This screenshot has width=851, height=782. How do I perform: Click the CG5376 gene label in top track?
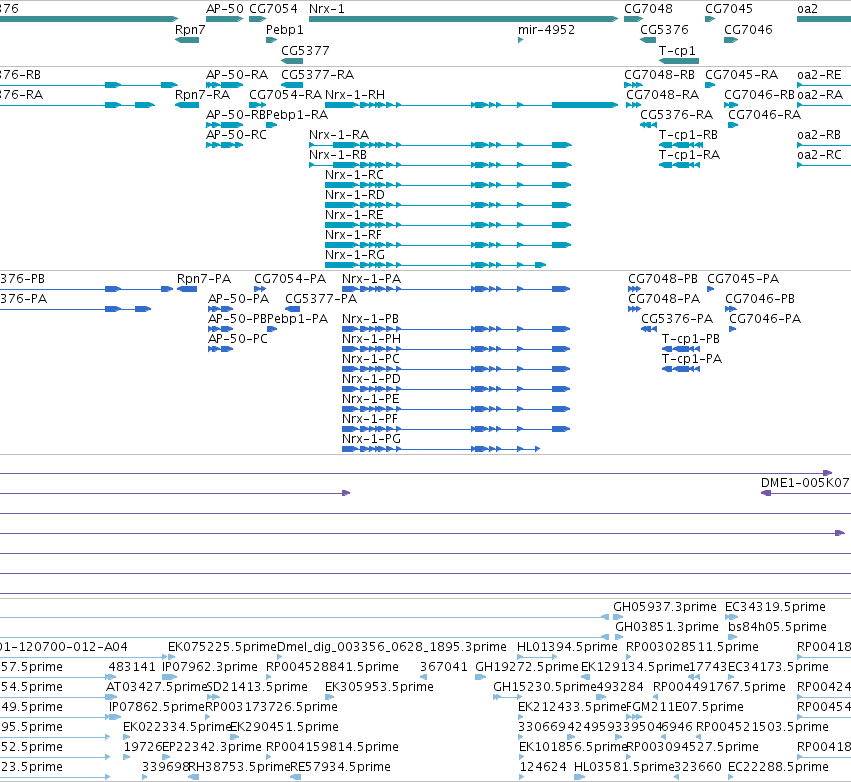[664, 29]
